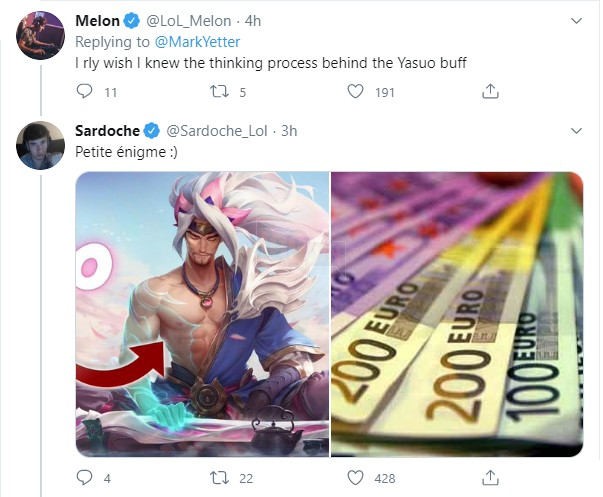Viewport: 603px width, 497px height.
Task: Open Sardoche's profile name link
Action: 107,131
